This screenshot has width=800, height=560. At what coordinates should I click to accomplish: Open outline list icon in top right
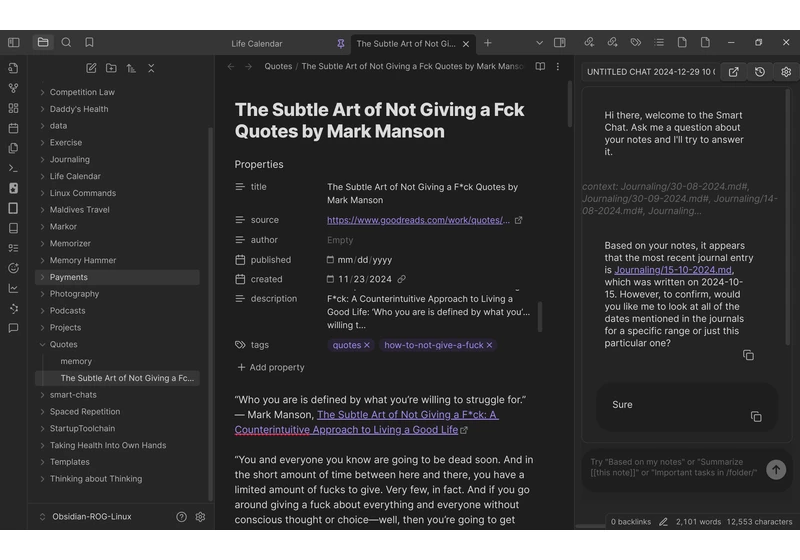coord(659,42)
